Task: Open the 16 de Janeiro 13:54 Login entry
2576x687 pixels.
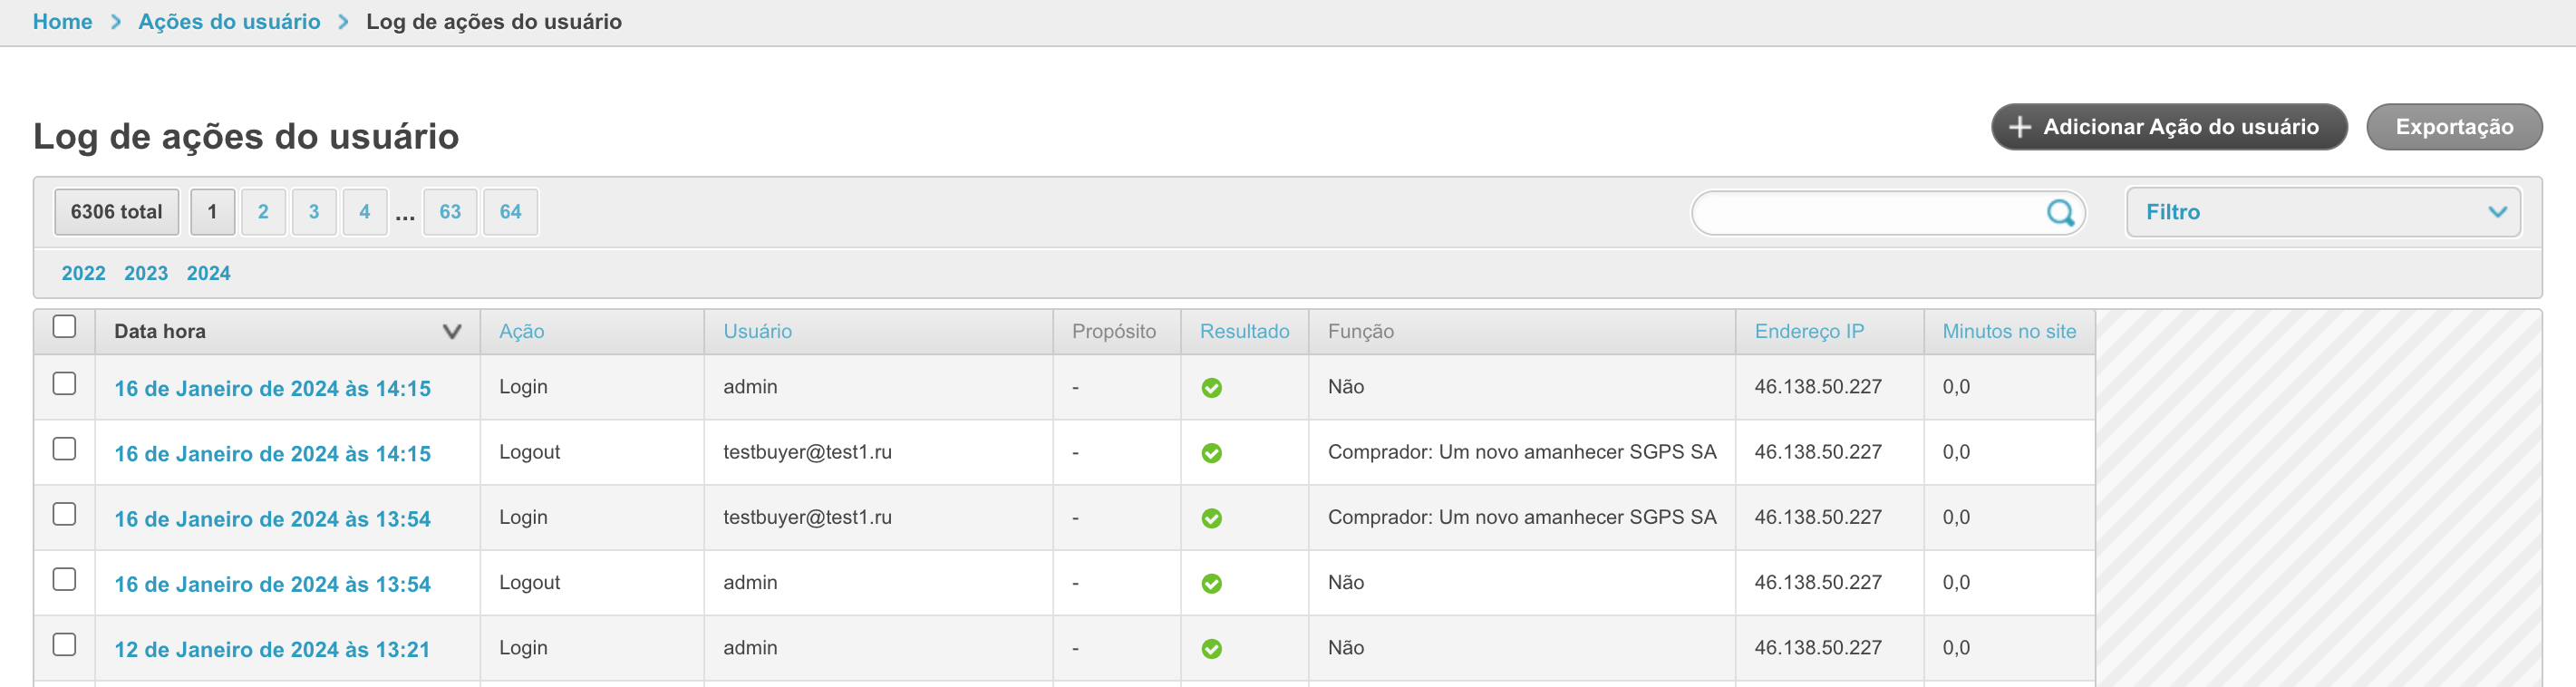Action: pyautogui.click(x=272, y=519)
